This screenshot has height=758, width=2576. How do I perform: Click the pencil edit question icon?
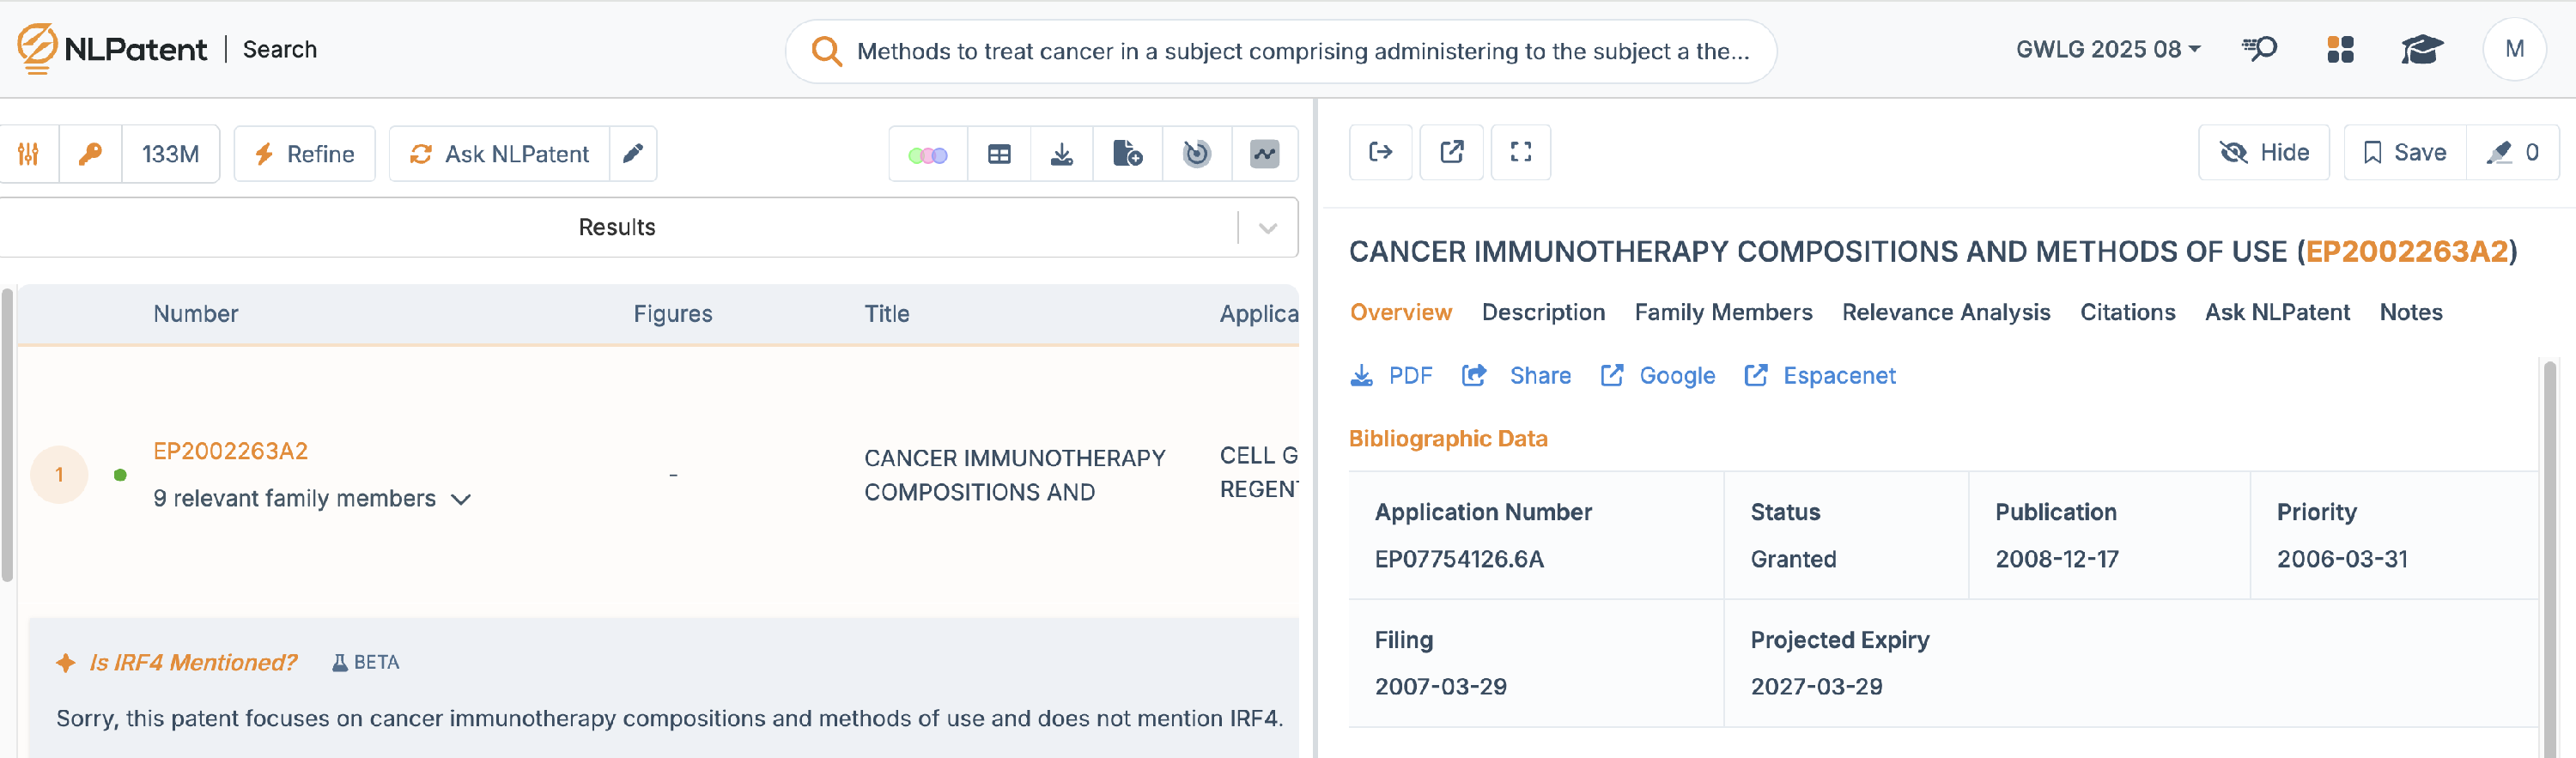[633, 154]
